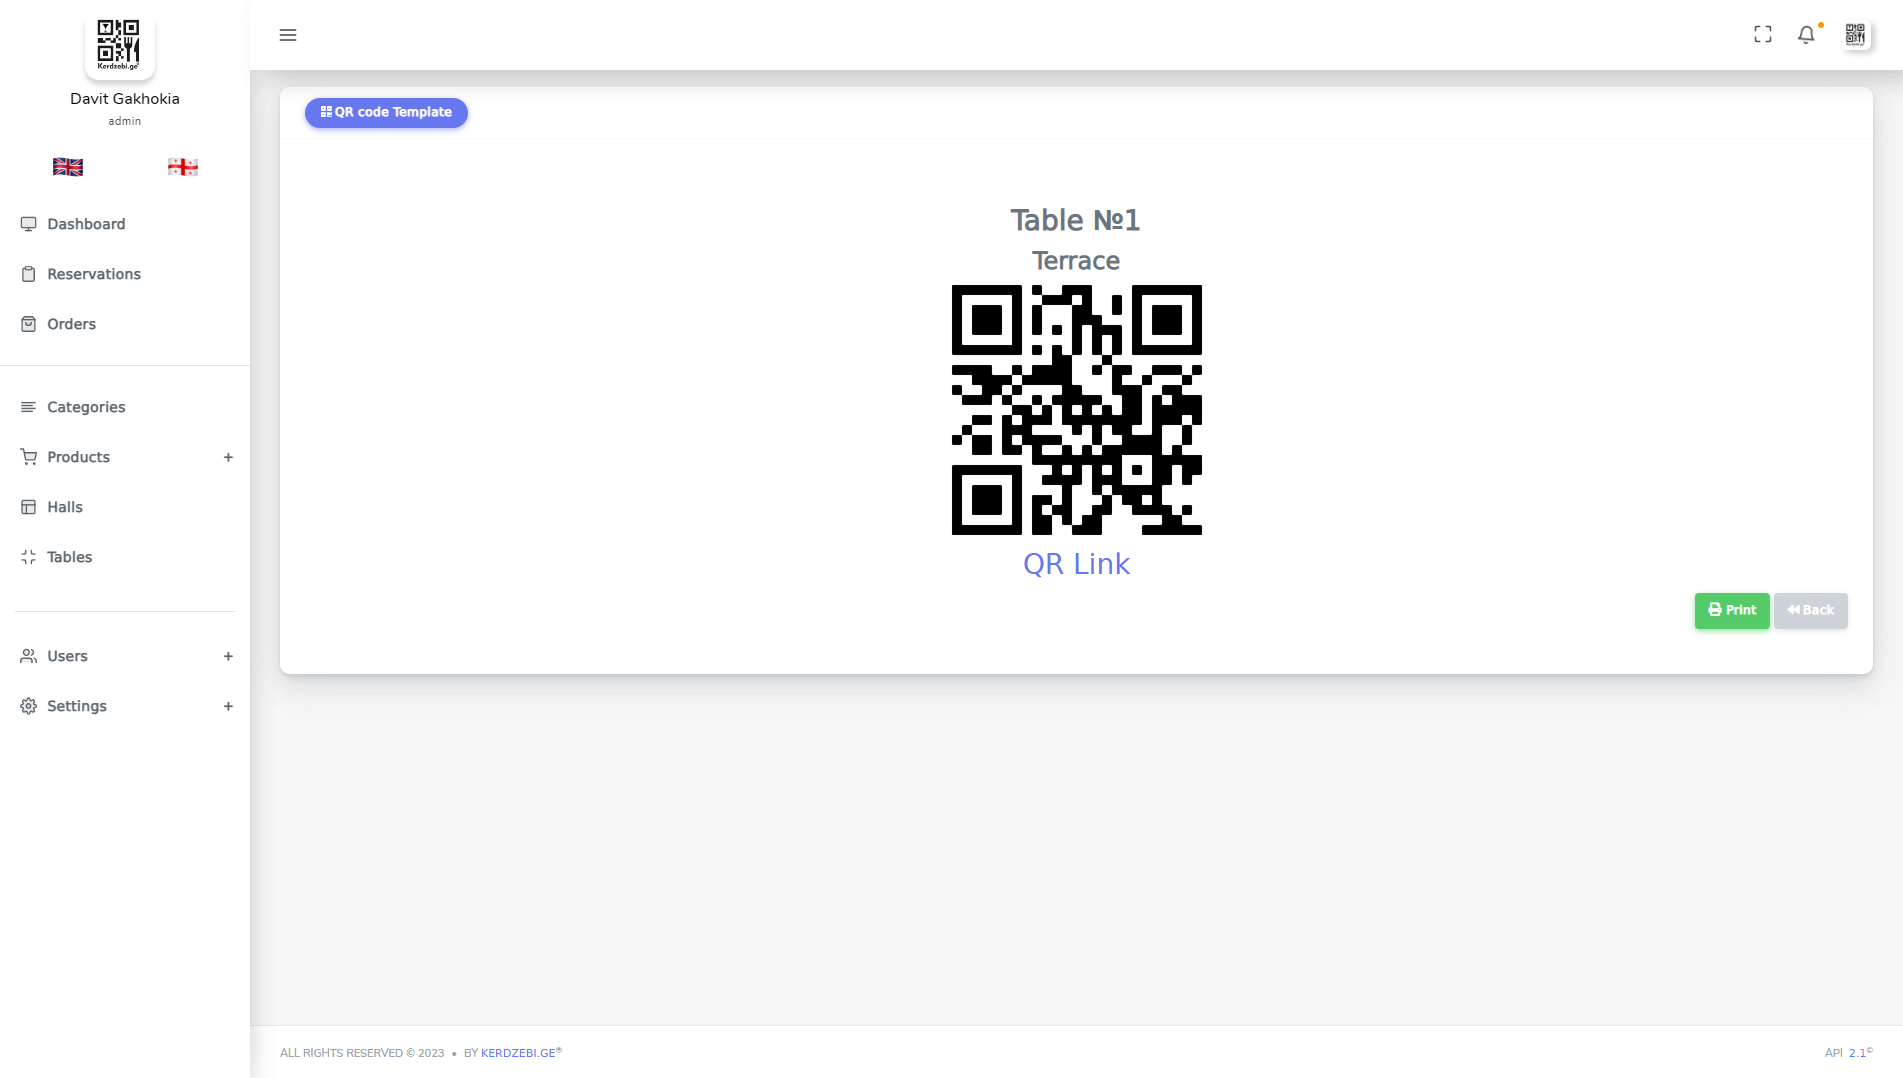Expand the Settings submenu plus
The height and width of the screenshot is (1078, 1903).
(x=228, y=706)
